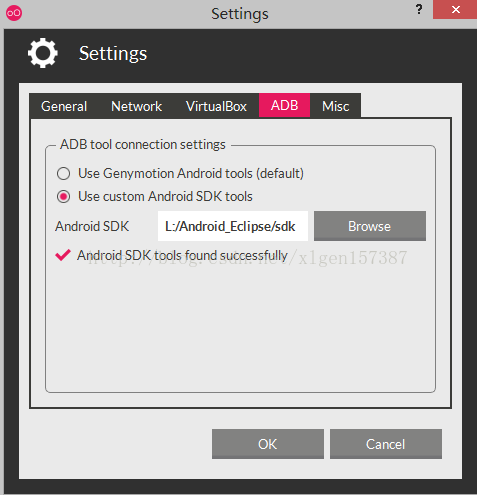Switch to the General tab
The height and width of the screenshot is (495, 477).
(x=64, y=106)
